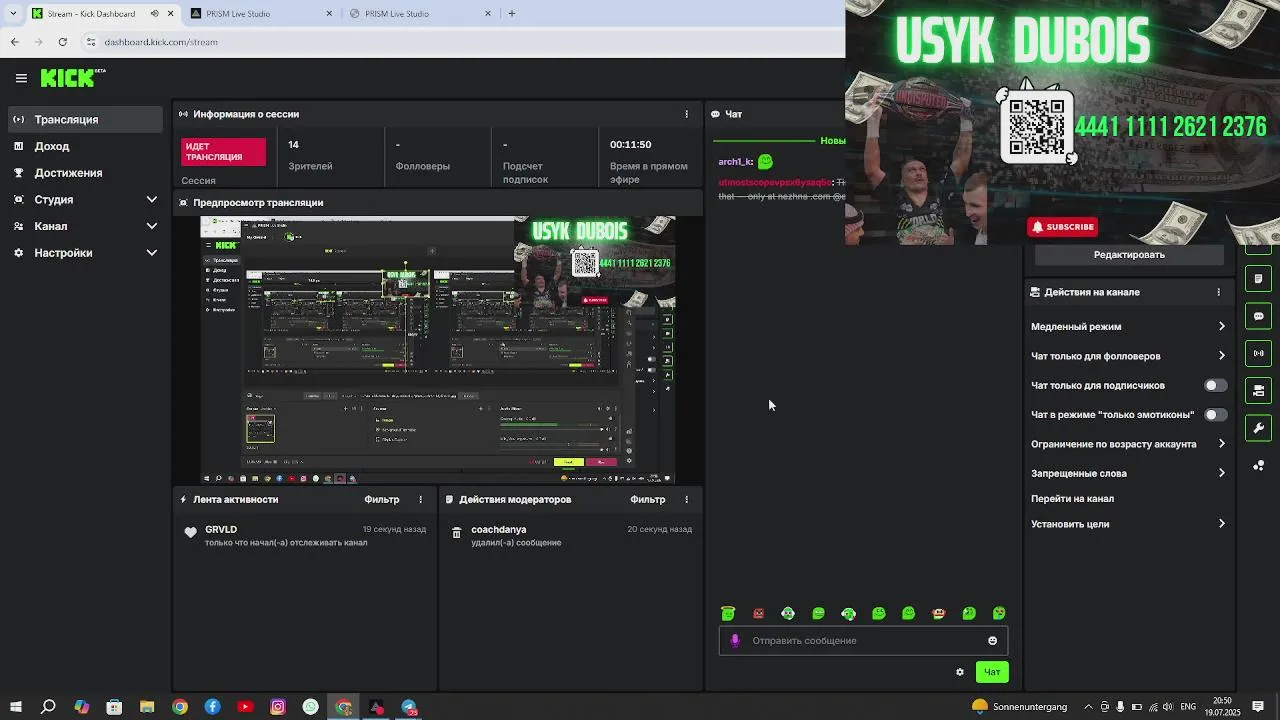This screenshot has height=720, width=1280.
Task: Expand the Студия sidebar menu
Action: coord(83,200)
